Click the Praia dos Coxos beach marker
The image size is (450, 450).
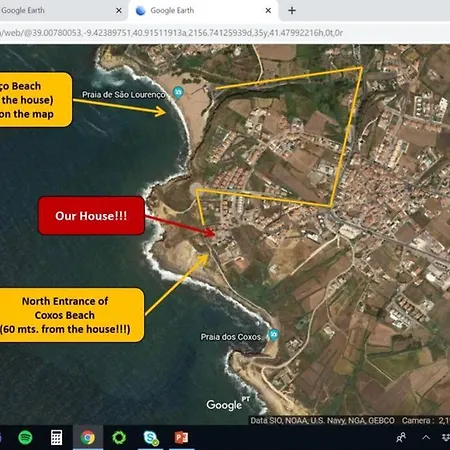[x=274, y=335]
